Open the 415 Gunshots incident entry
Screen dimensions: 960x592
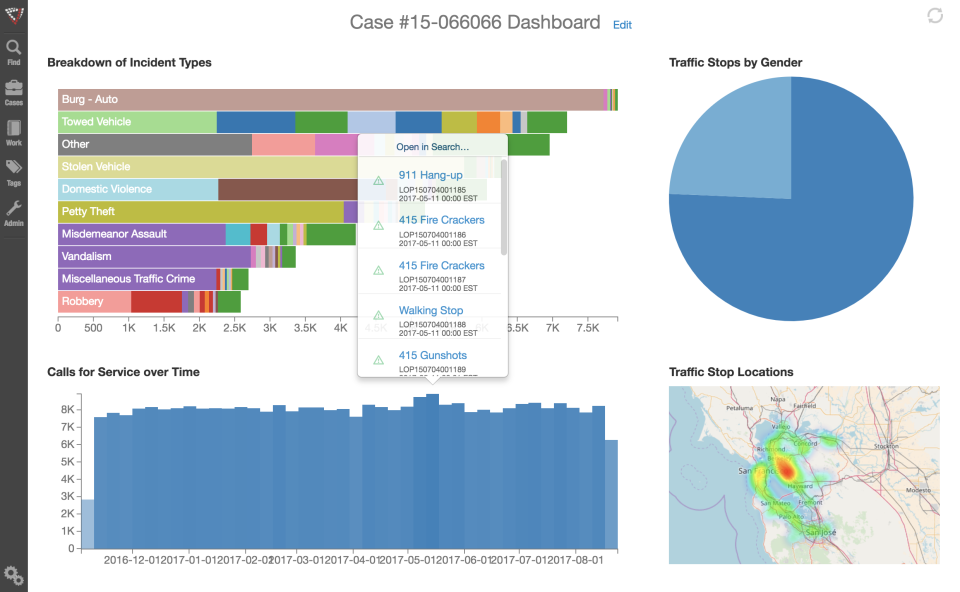coord(433,355)
